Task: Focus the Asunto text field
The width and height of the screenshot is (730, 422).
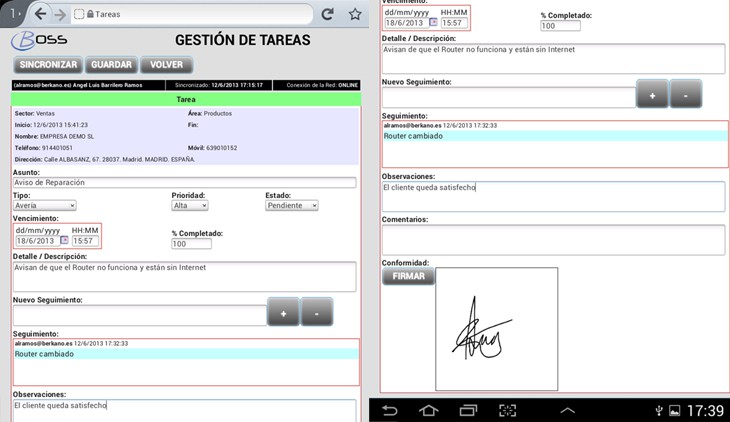Action: click(x=184, y=183)
